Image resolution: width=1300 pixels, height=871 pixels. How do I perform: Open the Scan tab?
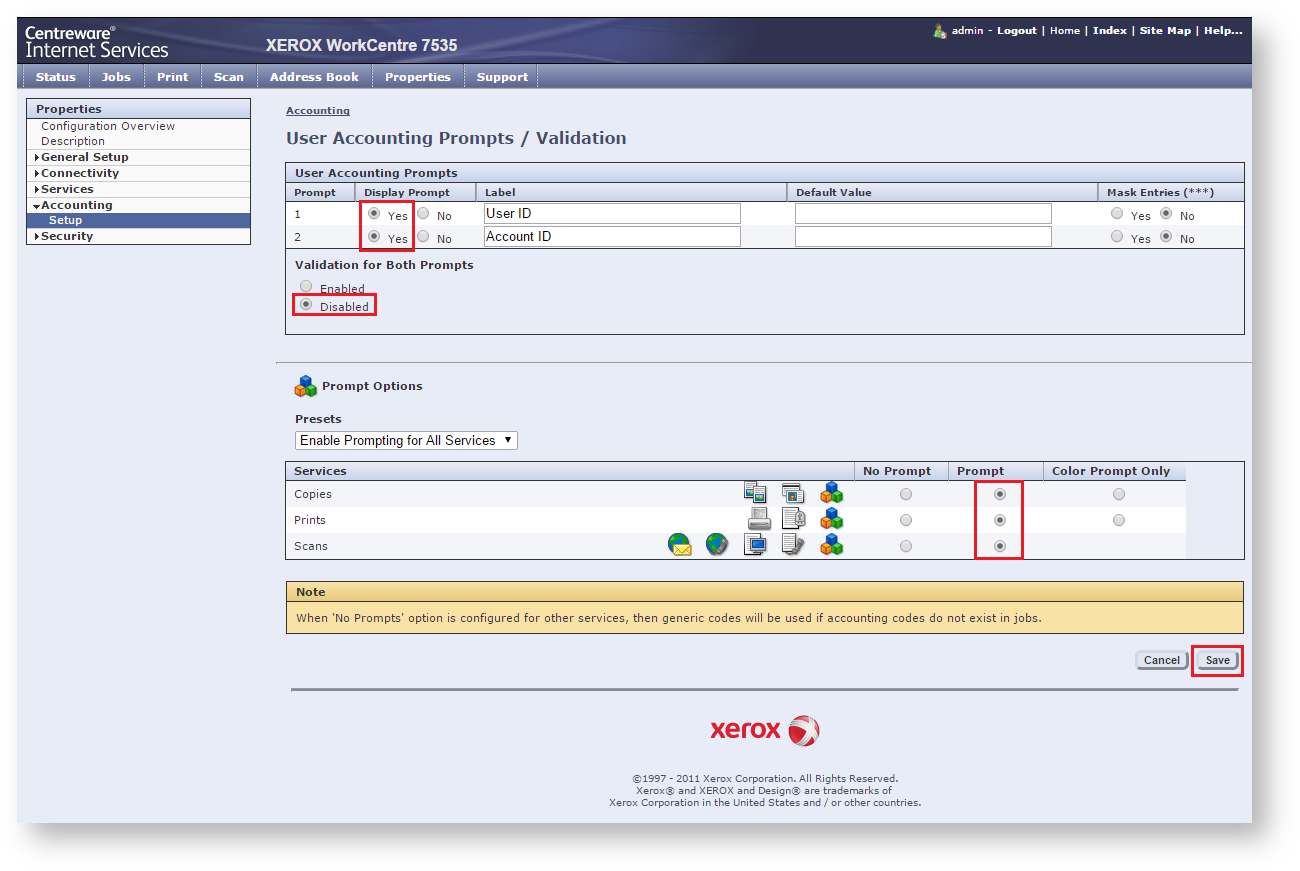[229, 77]
